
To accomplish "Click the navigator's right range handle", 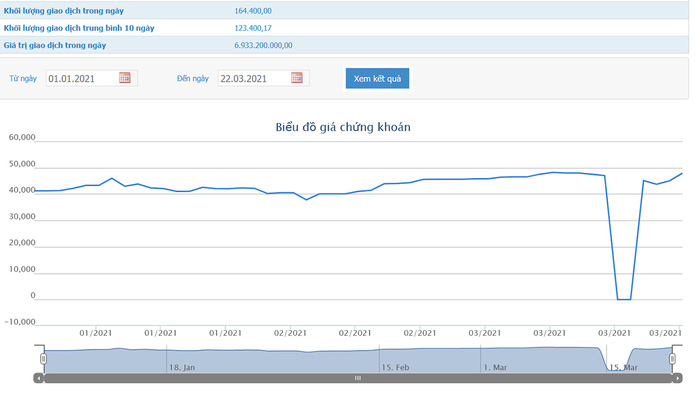I will point(675,358).
